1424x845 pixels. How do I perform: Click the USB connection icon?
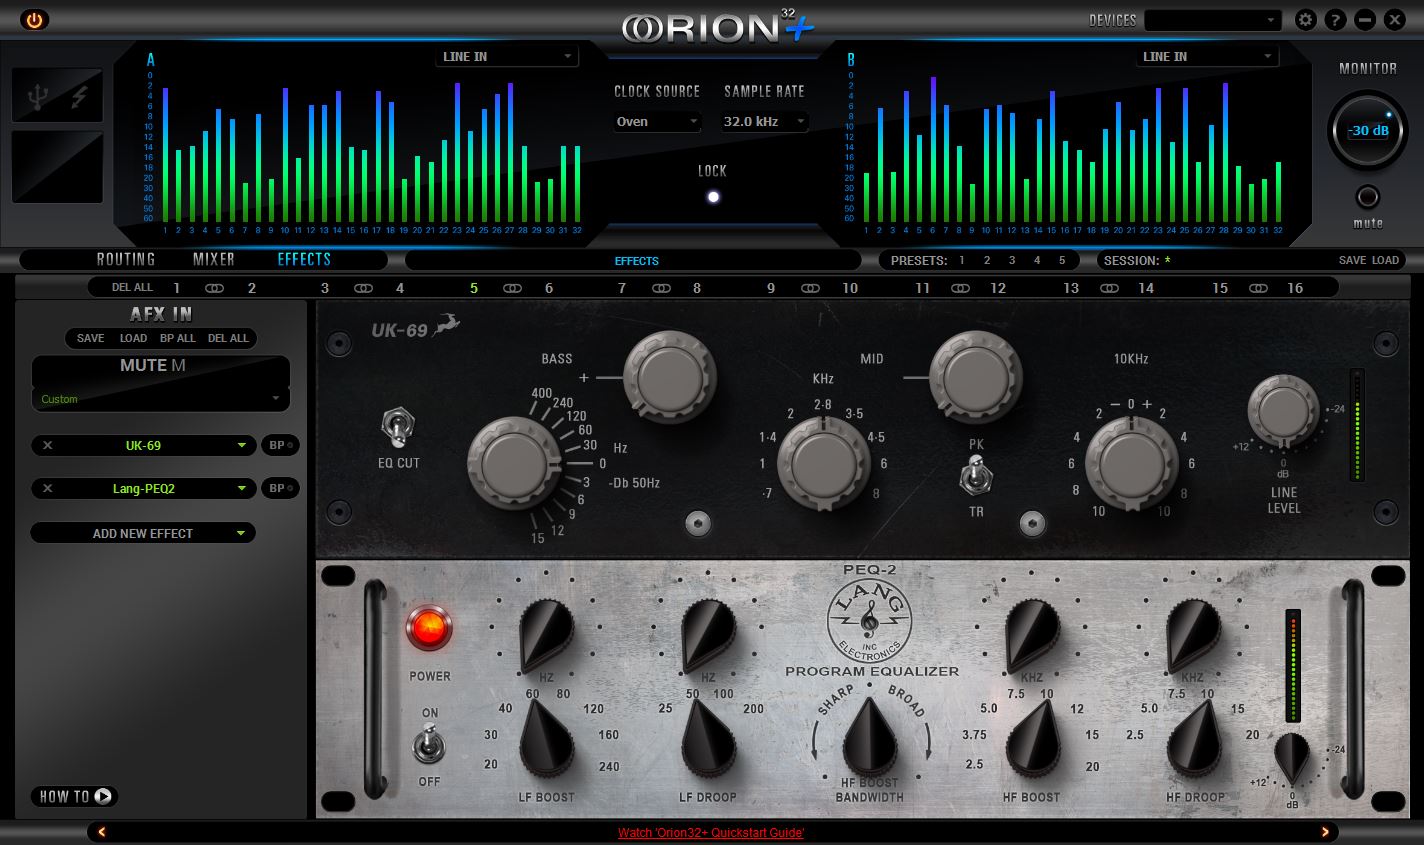coord(38,97)
